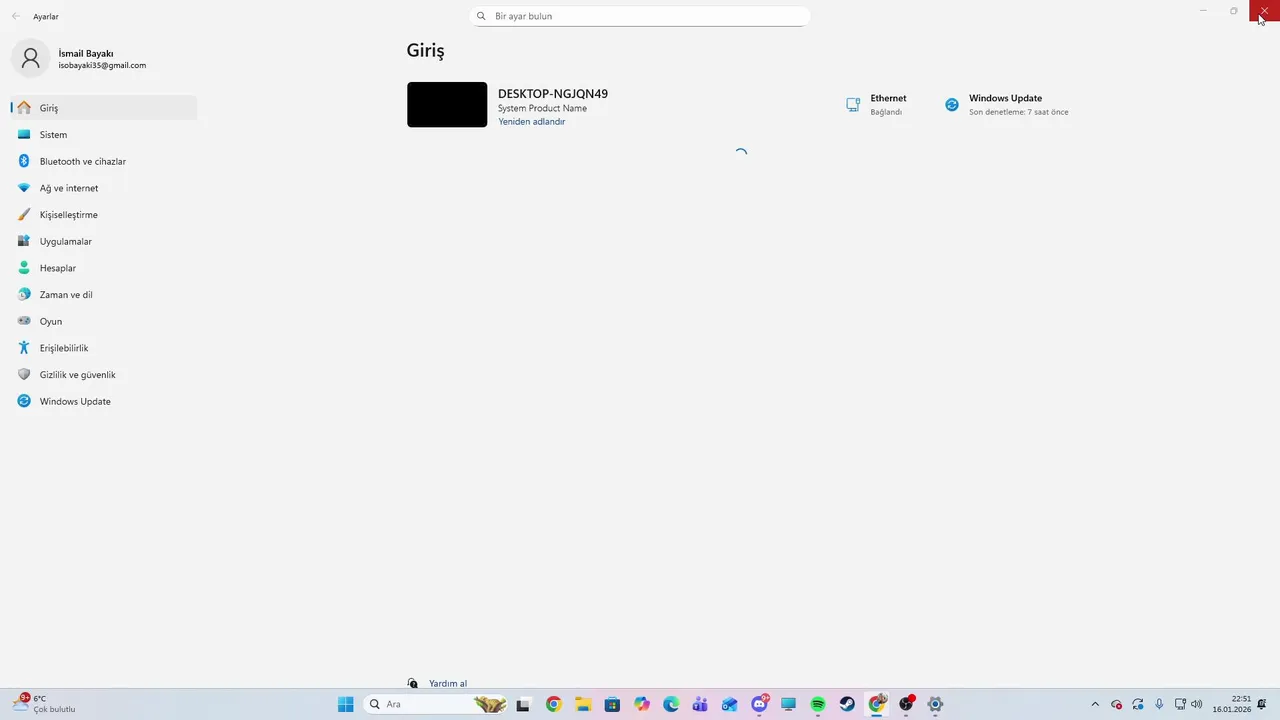Screen dimensions: 1280x720
Task: Open File Explorer from the taskbar
Action: 583,704
